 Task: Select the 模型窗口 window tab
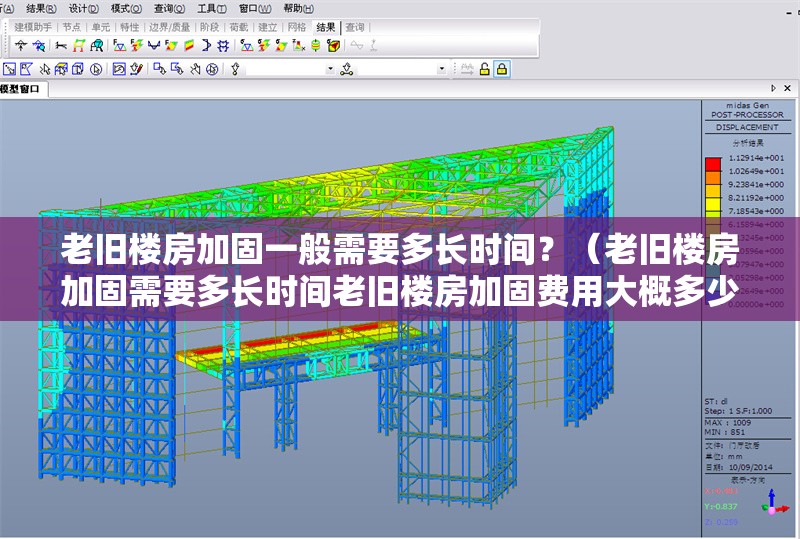point(22,89)
